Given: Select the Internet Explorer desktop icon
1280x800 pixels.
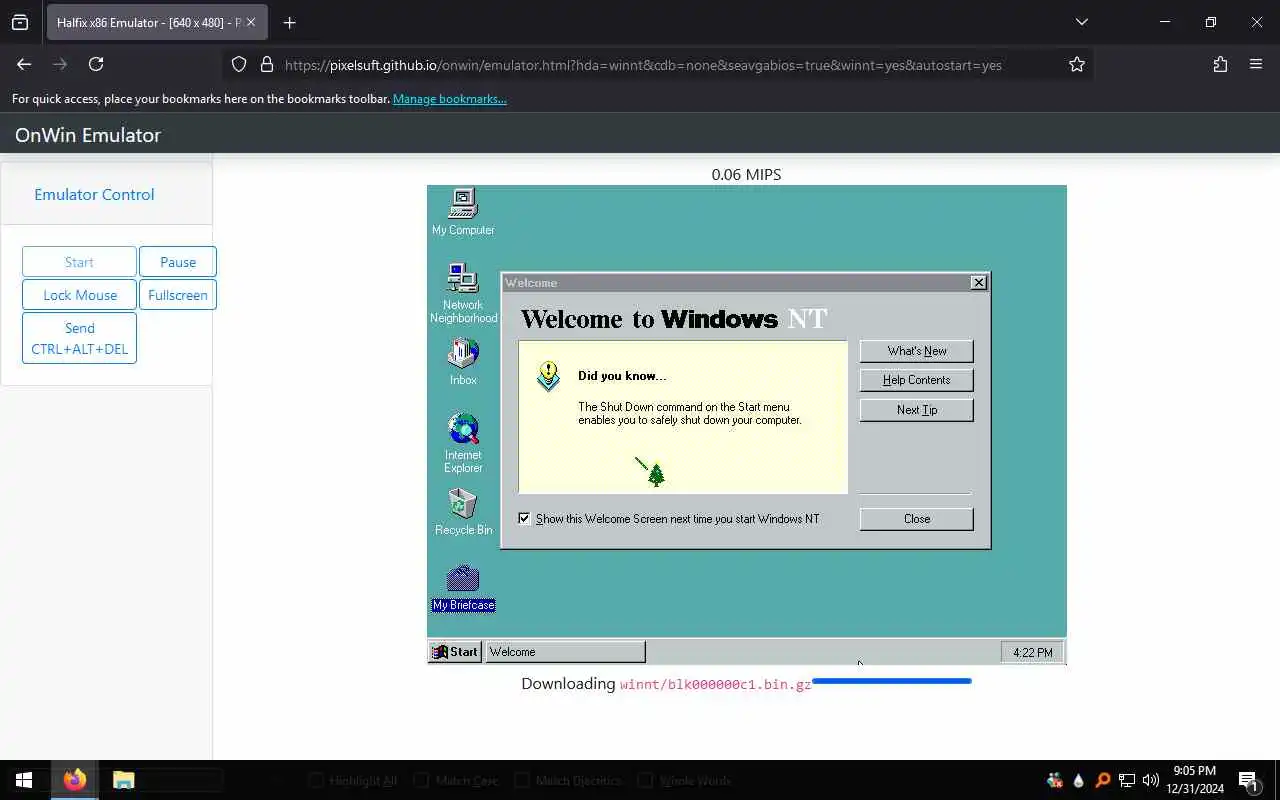Looking at the screenshot, I should click(463, 442).
